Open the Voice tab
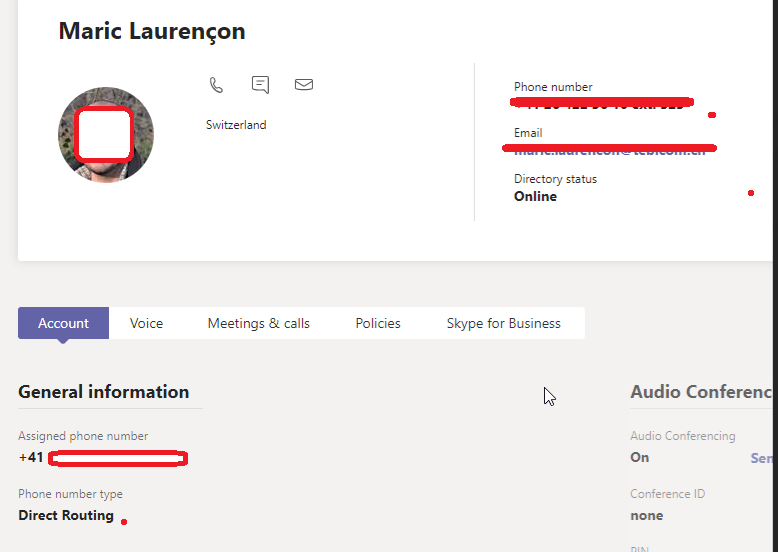This screenshot has height=552, width=778. coord(146,323)
